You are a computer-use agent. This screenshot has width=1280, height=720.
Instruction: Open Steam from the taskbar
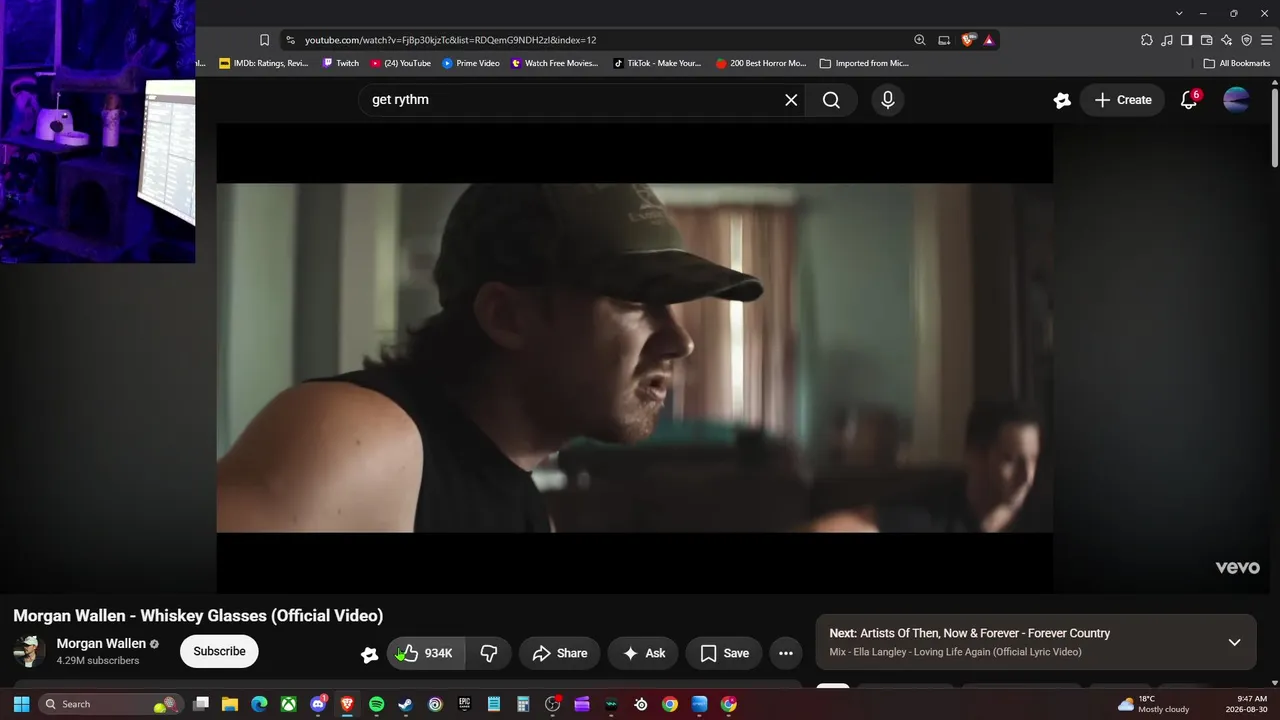click(405, 704)
